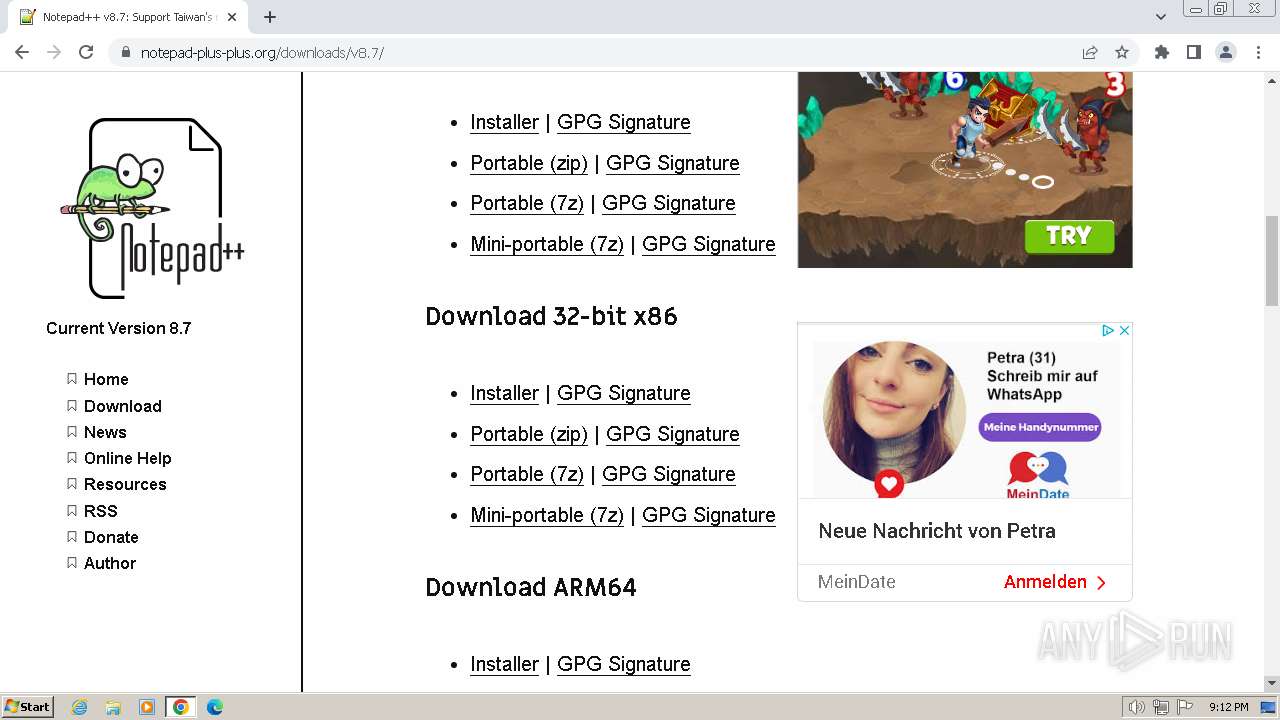The width and height of the screenshot is (1280, 720).
Task: Click the Show desktop button on taskbar
Action: [x=1269, y=707]
